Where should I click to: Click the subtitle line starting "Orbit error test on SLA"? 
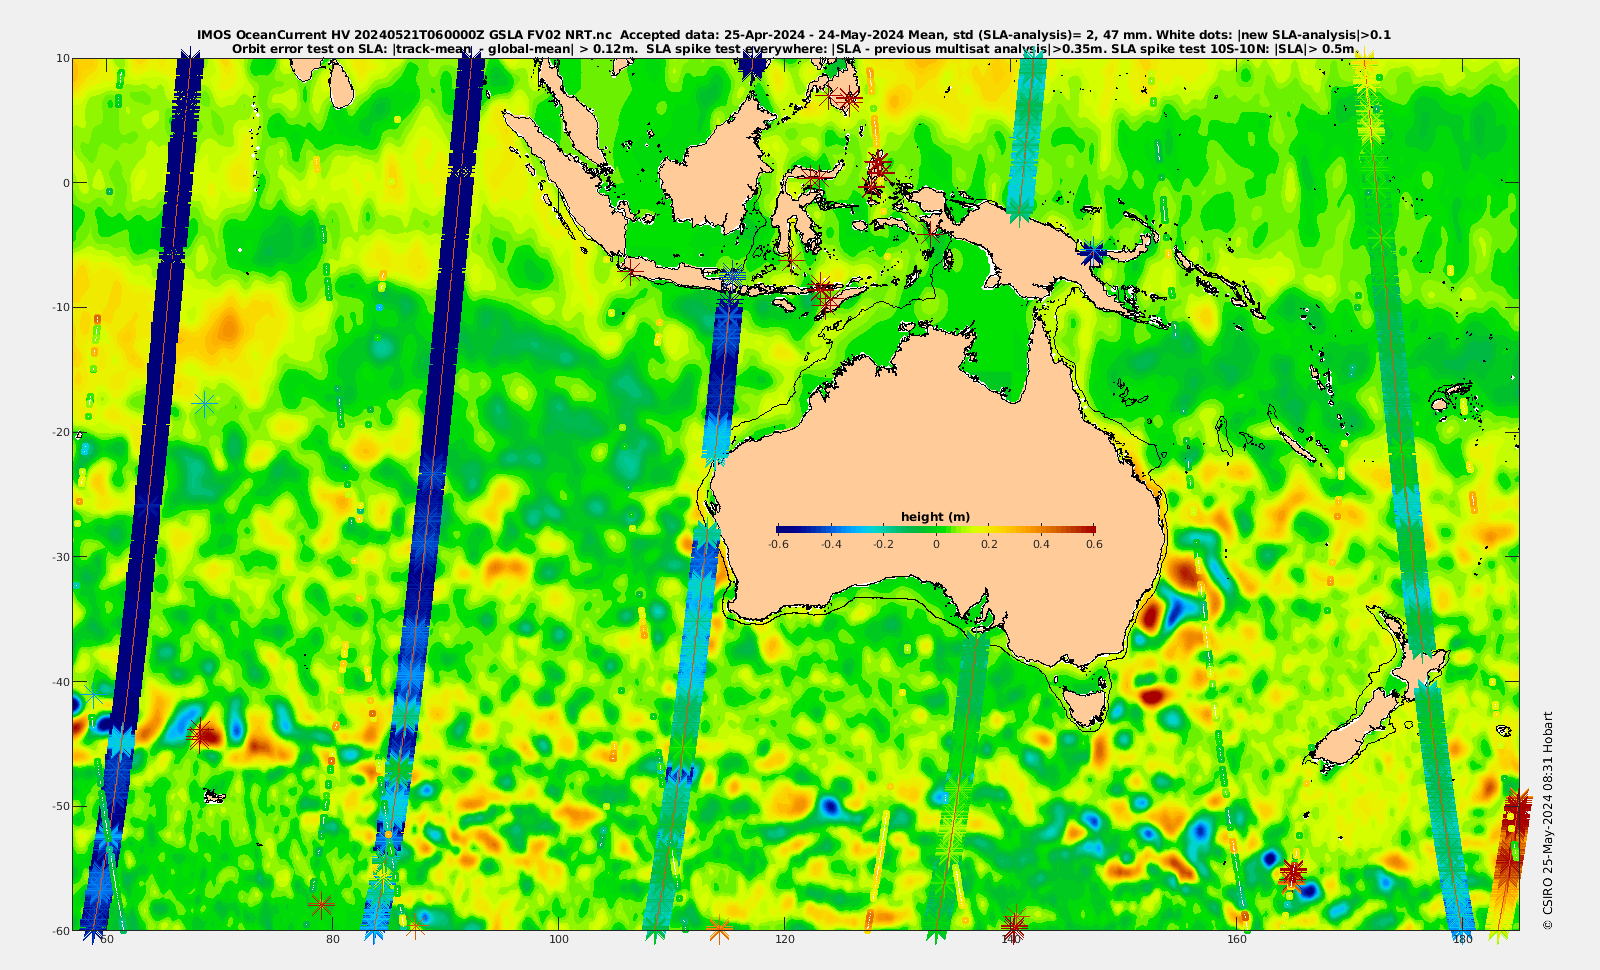(794, 48)
